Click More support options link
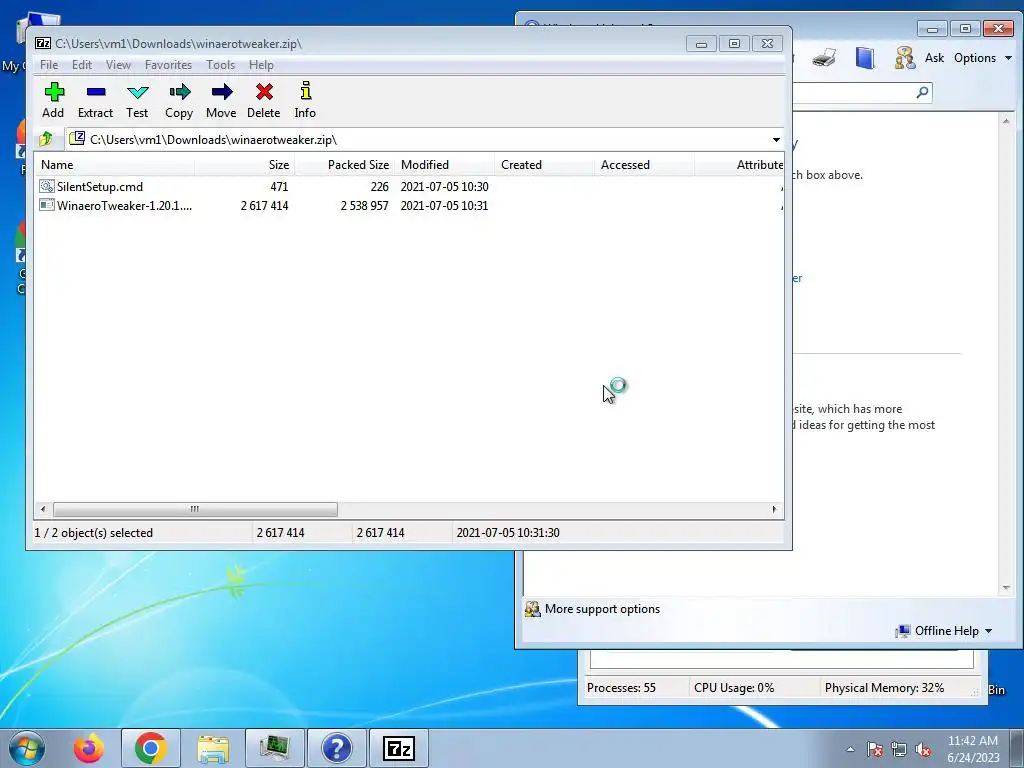The height and width of the screenshot is (768, 1024). click(602, 609)
